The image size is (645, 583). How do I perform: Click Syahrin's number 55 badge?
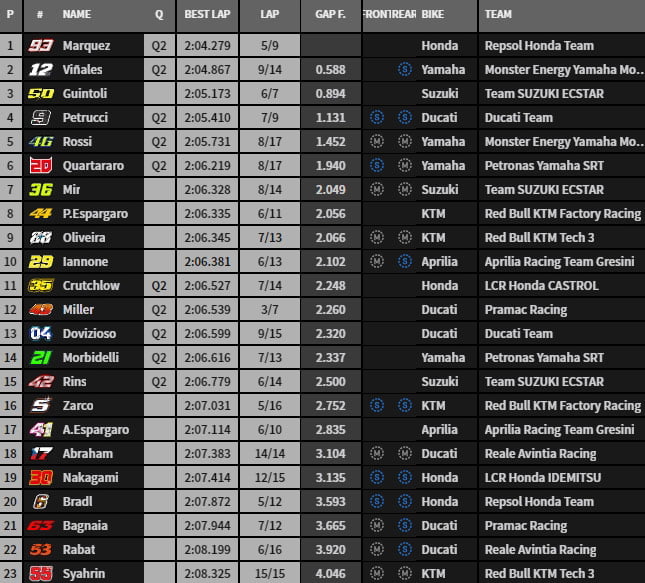coord(40,573)
